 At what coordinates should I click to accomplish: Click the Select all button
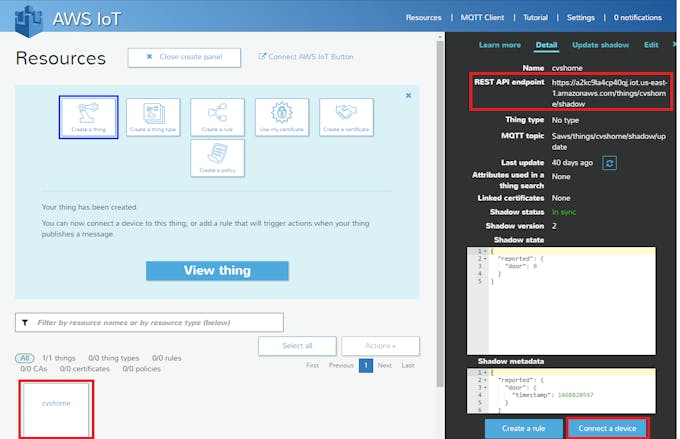click(x=297, y=346)
